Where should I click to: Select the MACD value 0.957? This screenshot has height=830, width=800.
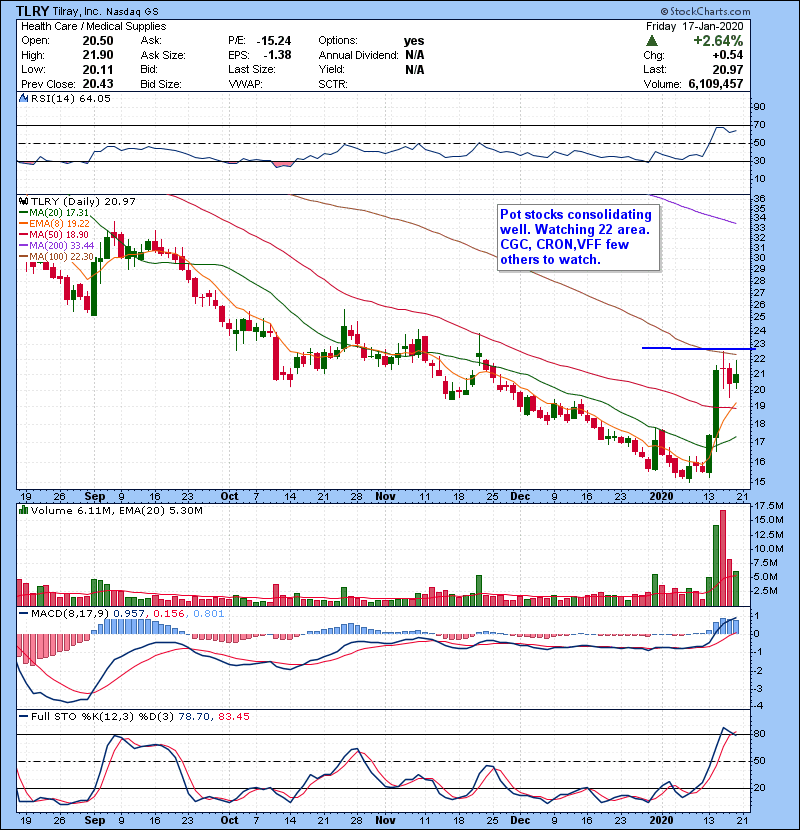(x=129, y=614)
